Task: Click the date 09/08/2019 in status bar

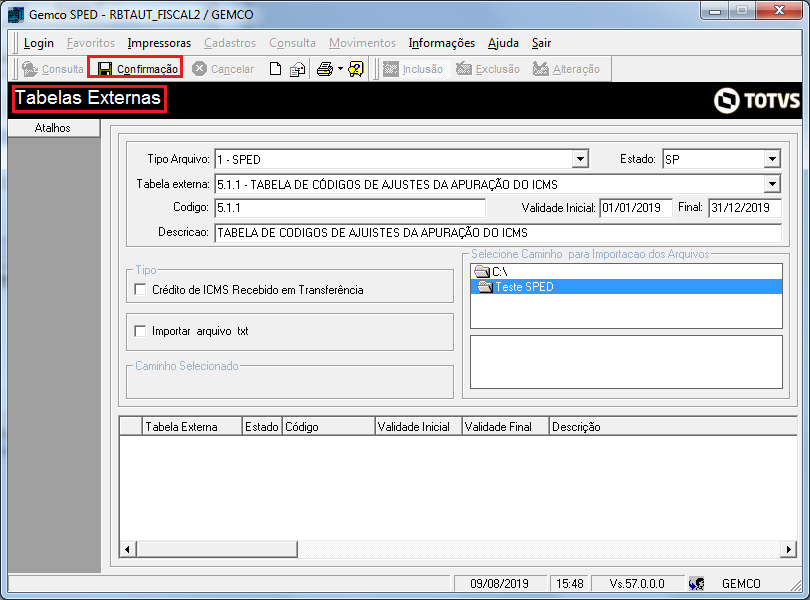Action: click(500, 584)
